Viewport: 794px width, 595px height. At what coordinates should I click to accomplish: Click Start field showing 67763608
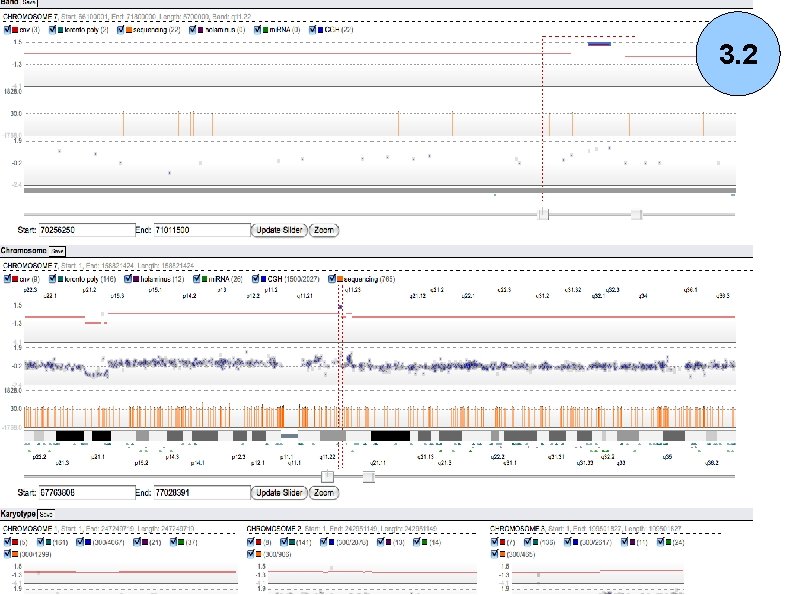87,493
